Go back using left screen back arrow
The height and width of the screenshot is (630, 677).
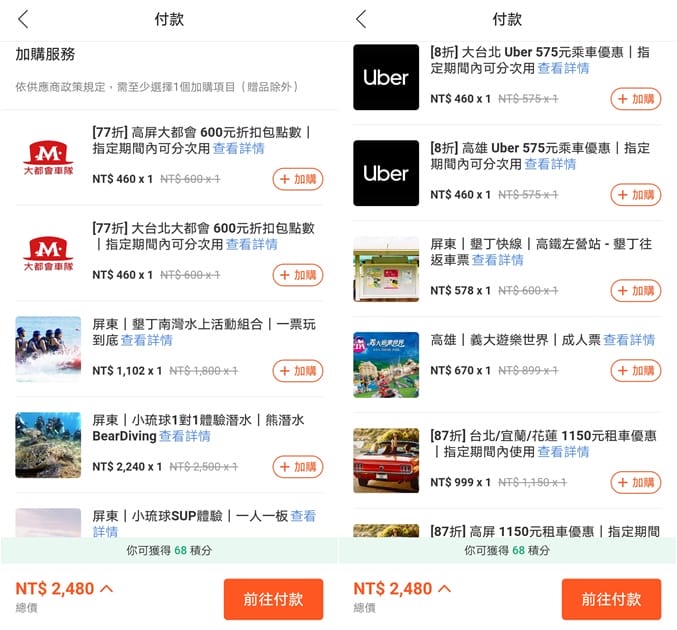point(23,19)
